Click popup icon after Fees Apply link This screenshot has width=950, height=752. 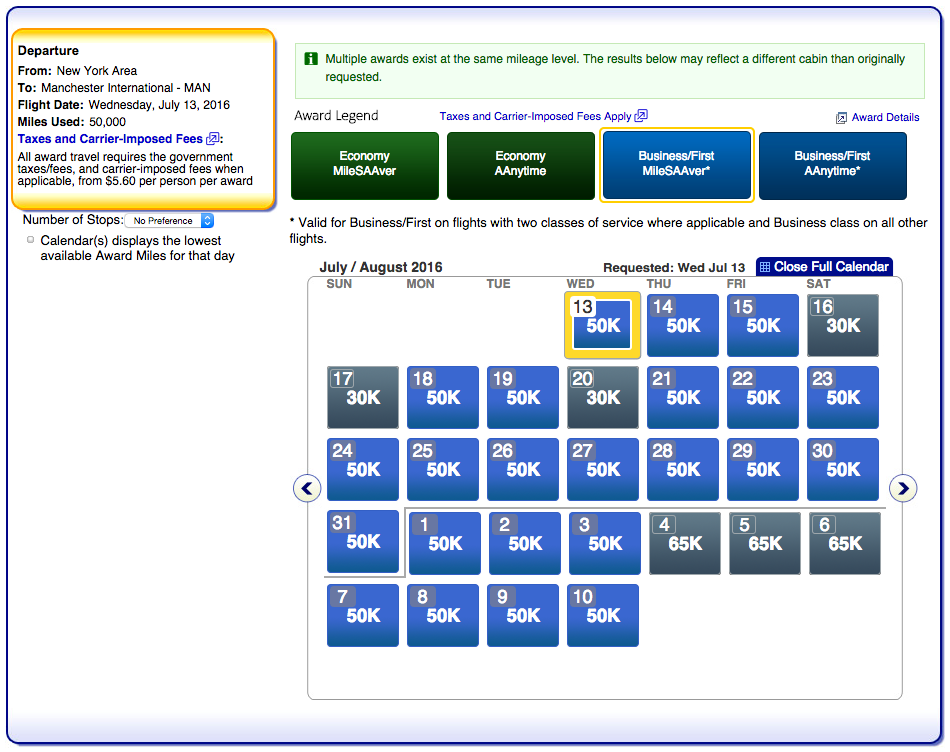tap(641, 116)
